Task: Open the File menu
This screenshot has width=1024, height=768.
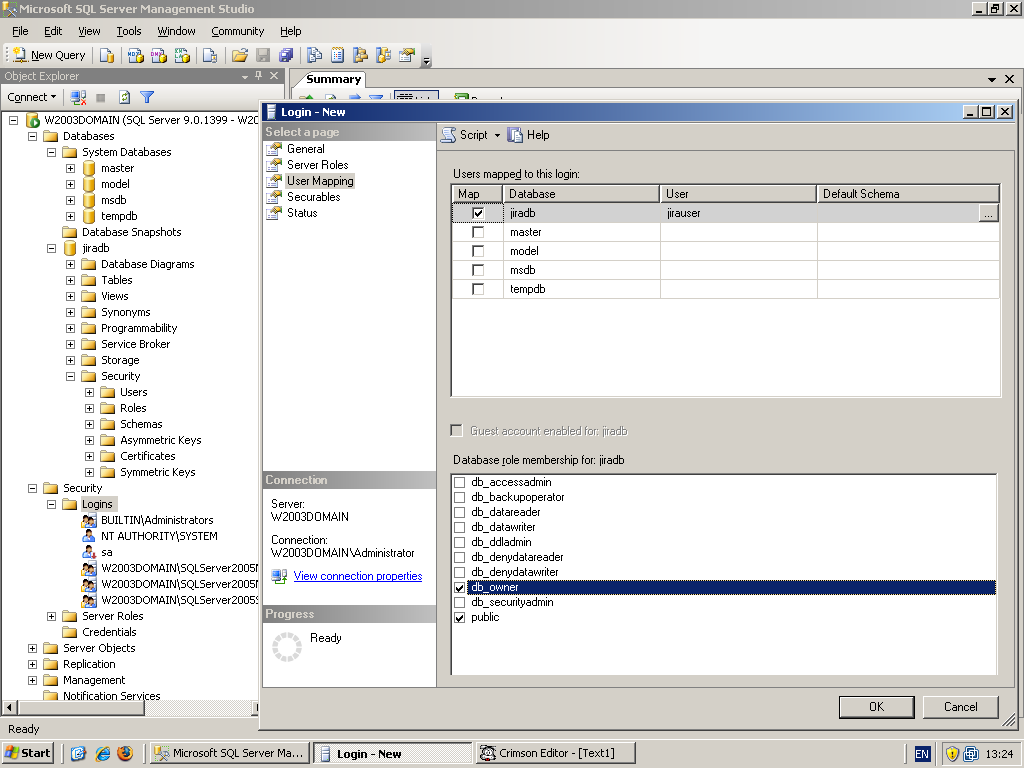Action: 20,31
